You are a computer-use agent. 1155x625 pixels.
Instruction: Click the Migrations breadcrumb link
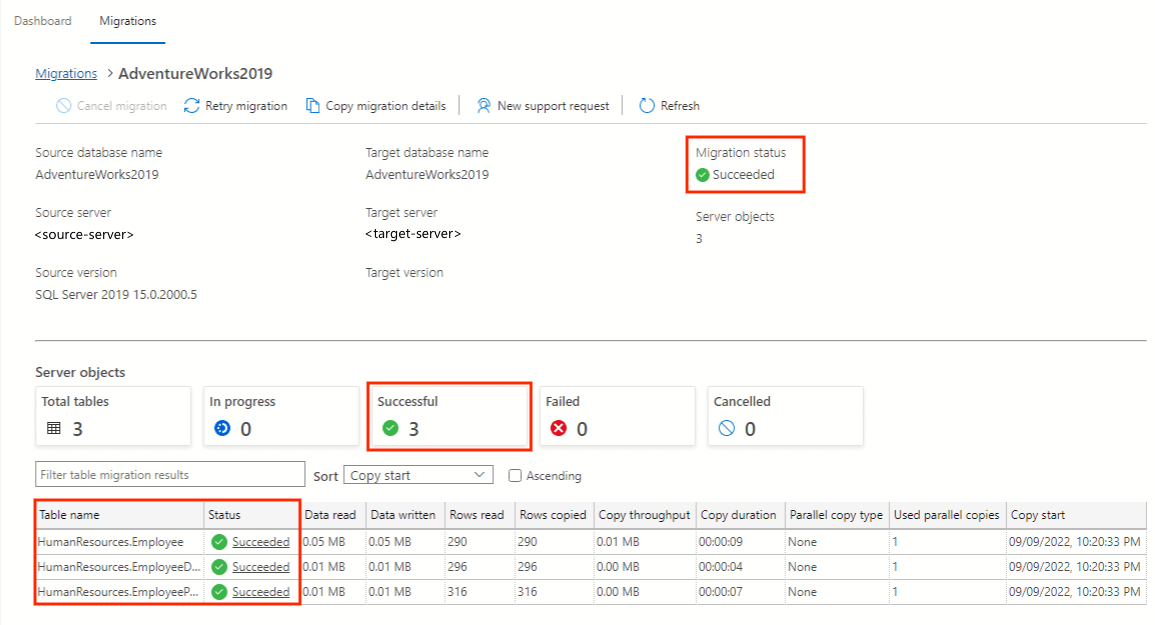point(66,73)
